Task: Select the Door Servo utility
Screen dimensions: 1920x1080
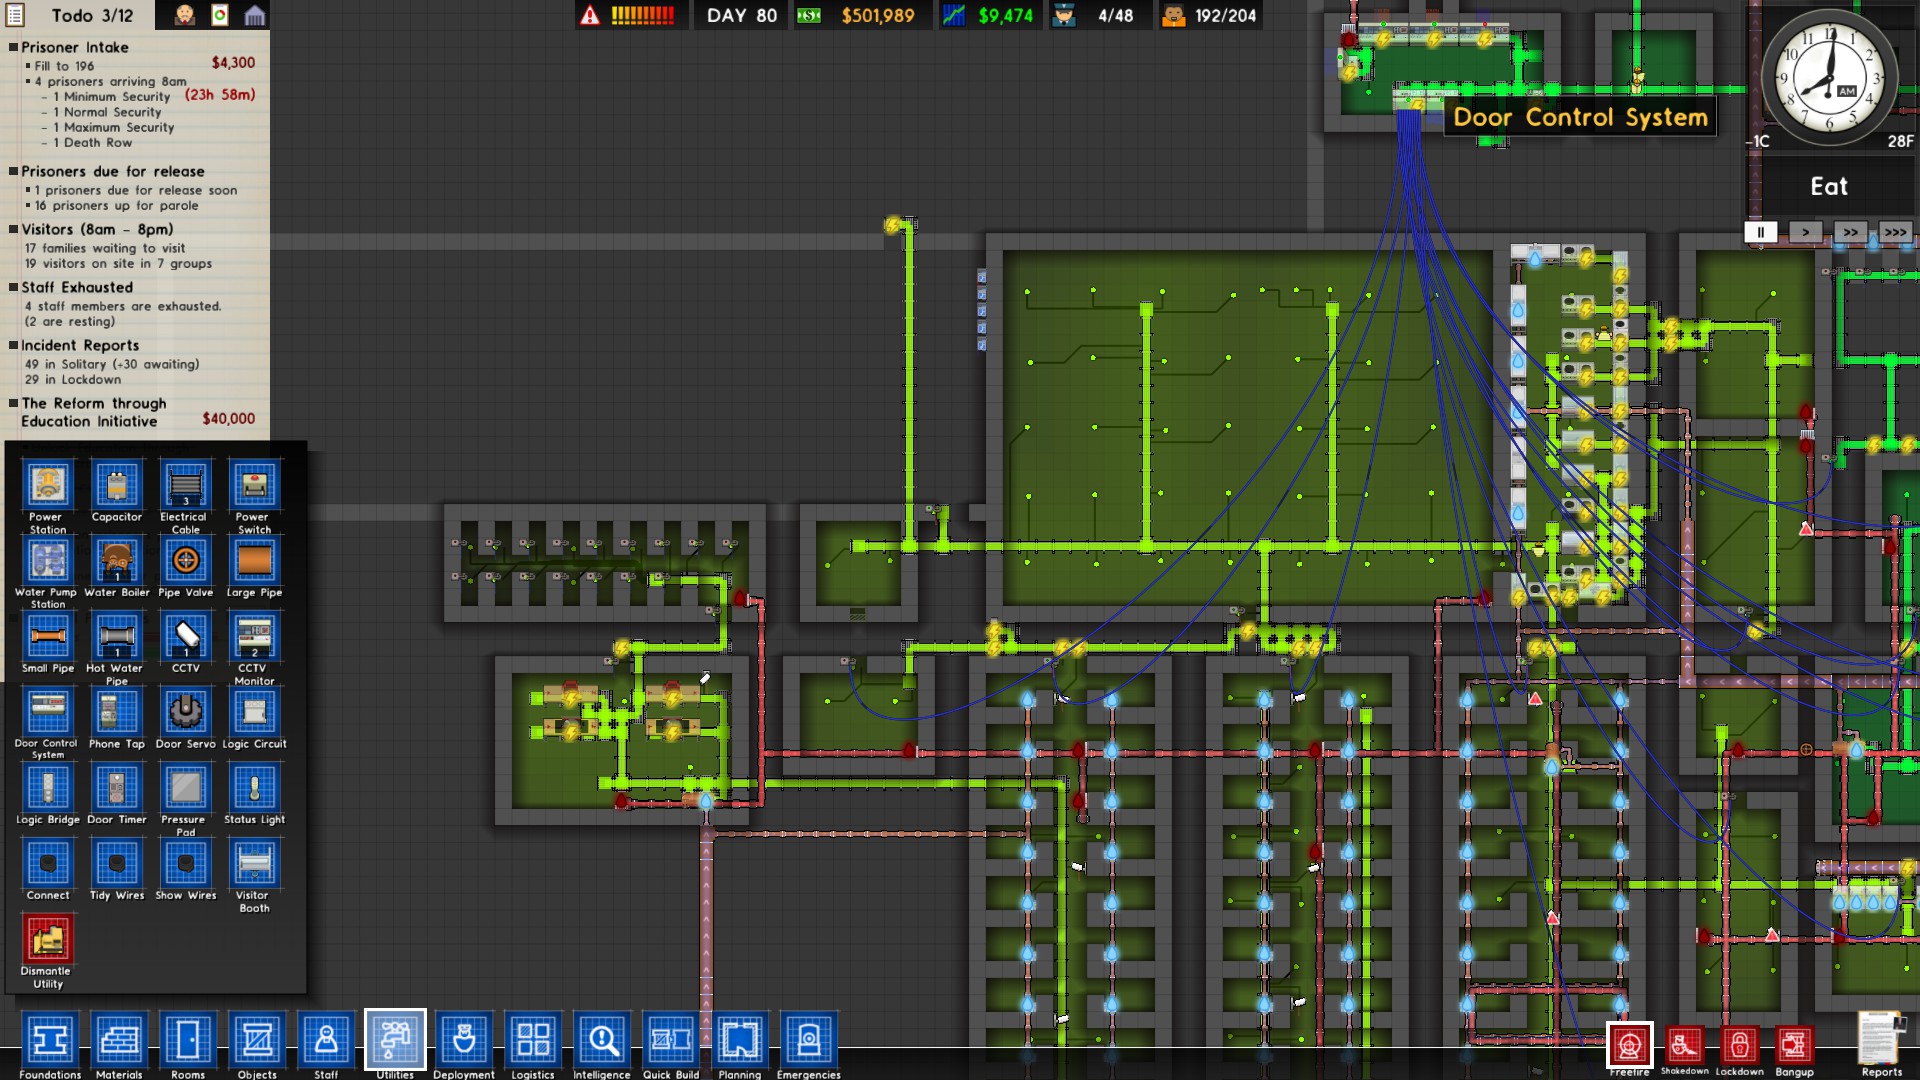Action: click(185, 713)
